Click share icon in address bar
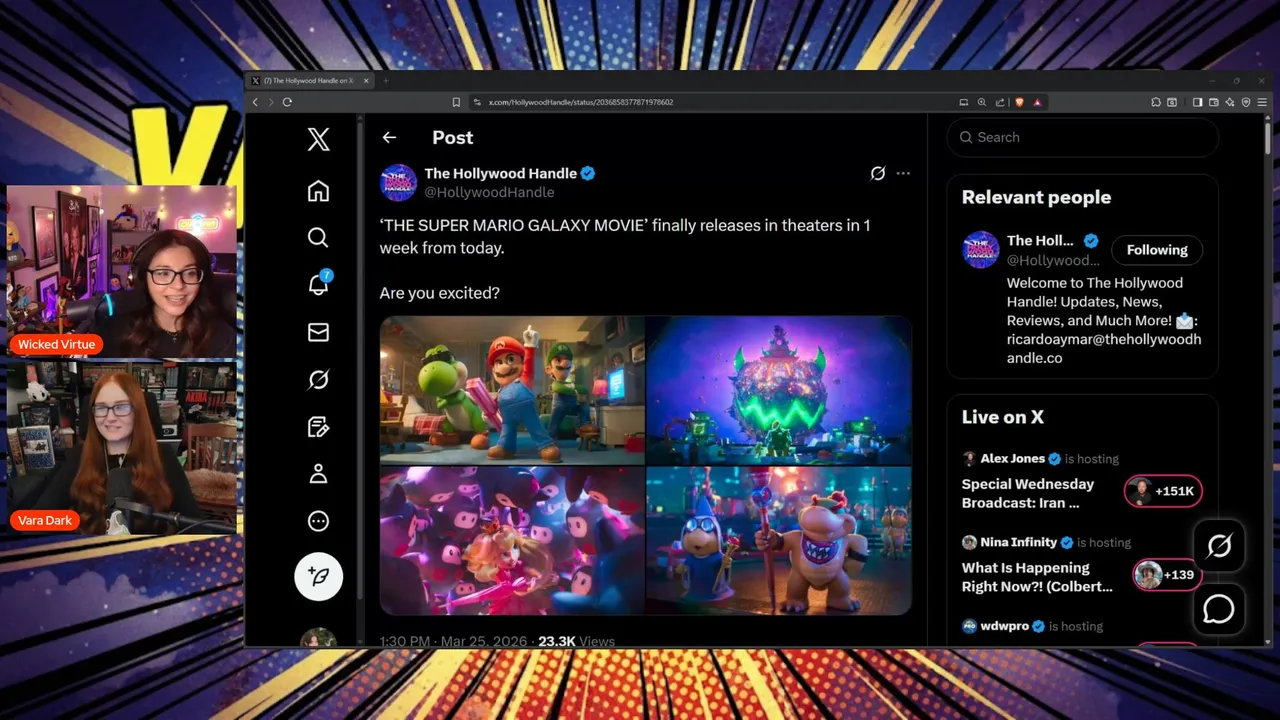 pyautogui.click(x=999, y=102)
